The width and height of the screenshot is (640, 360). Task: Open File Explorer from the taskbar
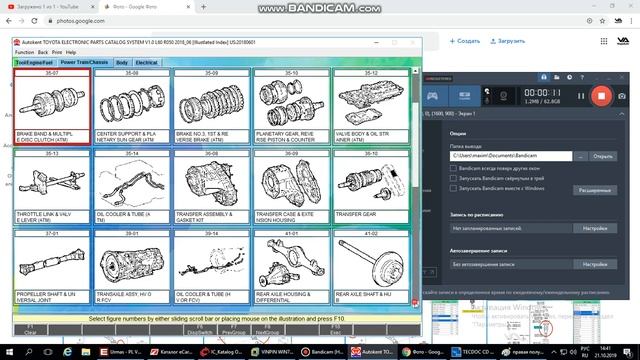[x=86, y=352]
